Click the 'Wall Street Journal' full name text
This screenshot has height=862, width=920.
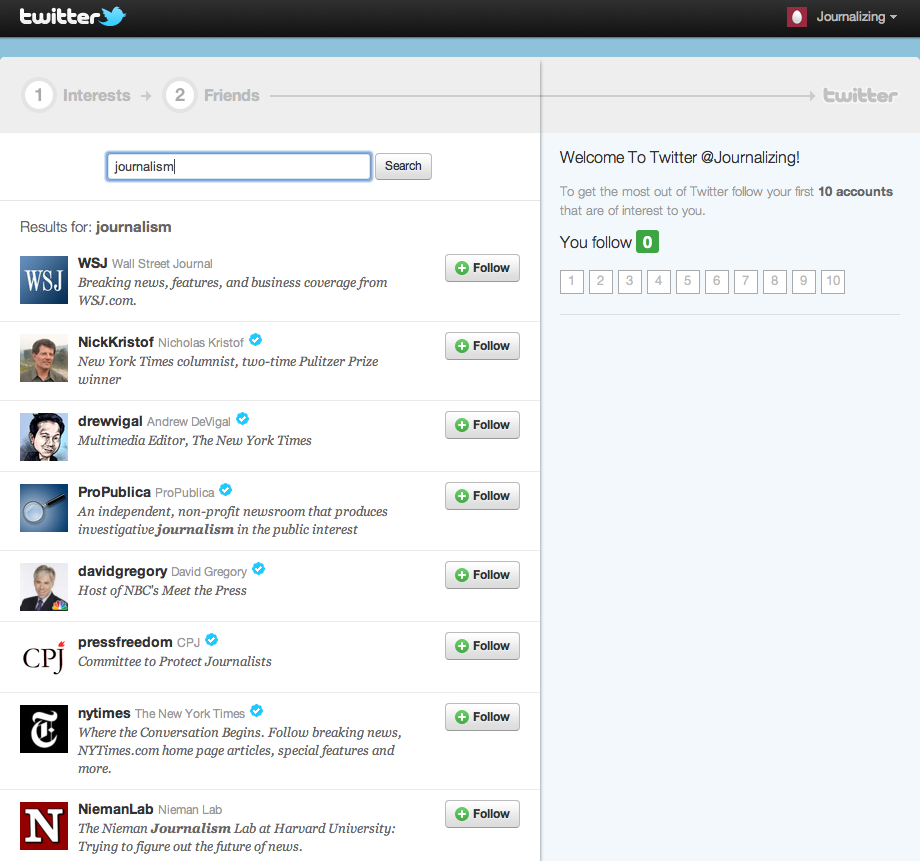[x=162, y=264]
